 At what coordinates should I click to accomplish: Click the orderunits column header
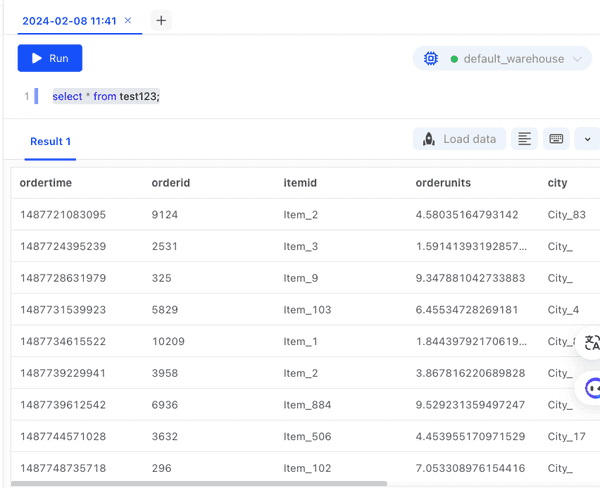click(443, 183)
